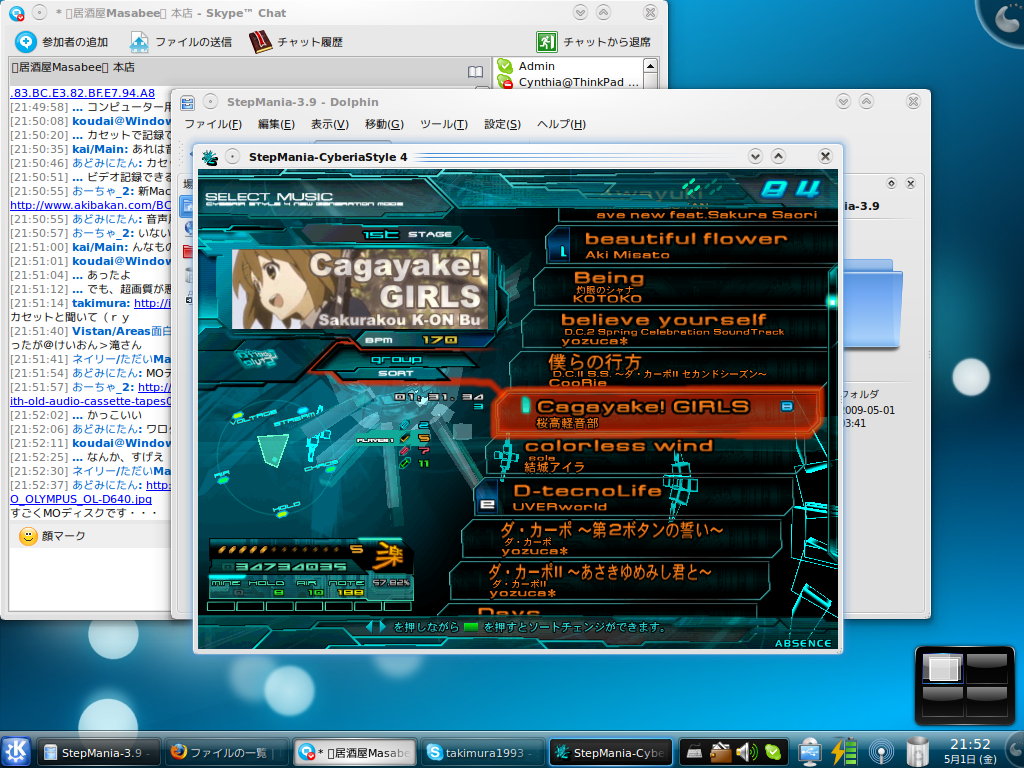1024x768 pixels.
Task: Open the network monitor icon in the panel
Action: tap(810, 752)
